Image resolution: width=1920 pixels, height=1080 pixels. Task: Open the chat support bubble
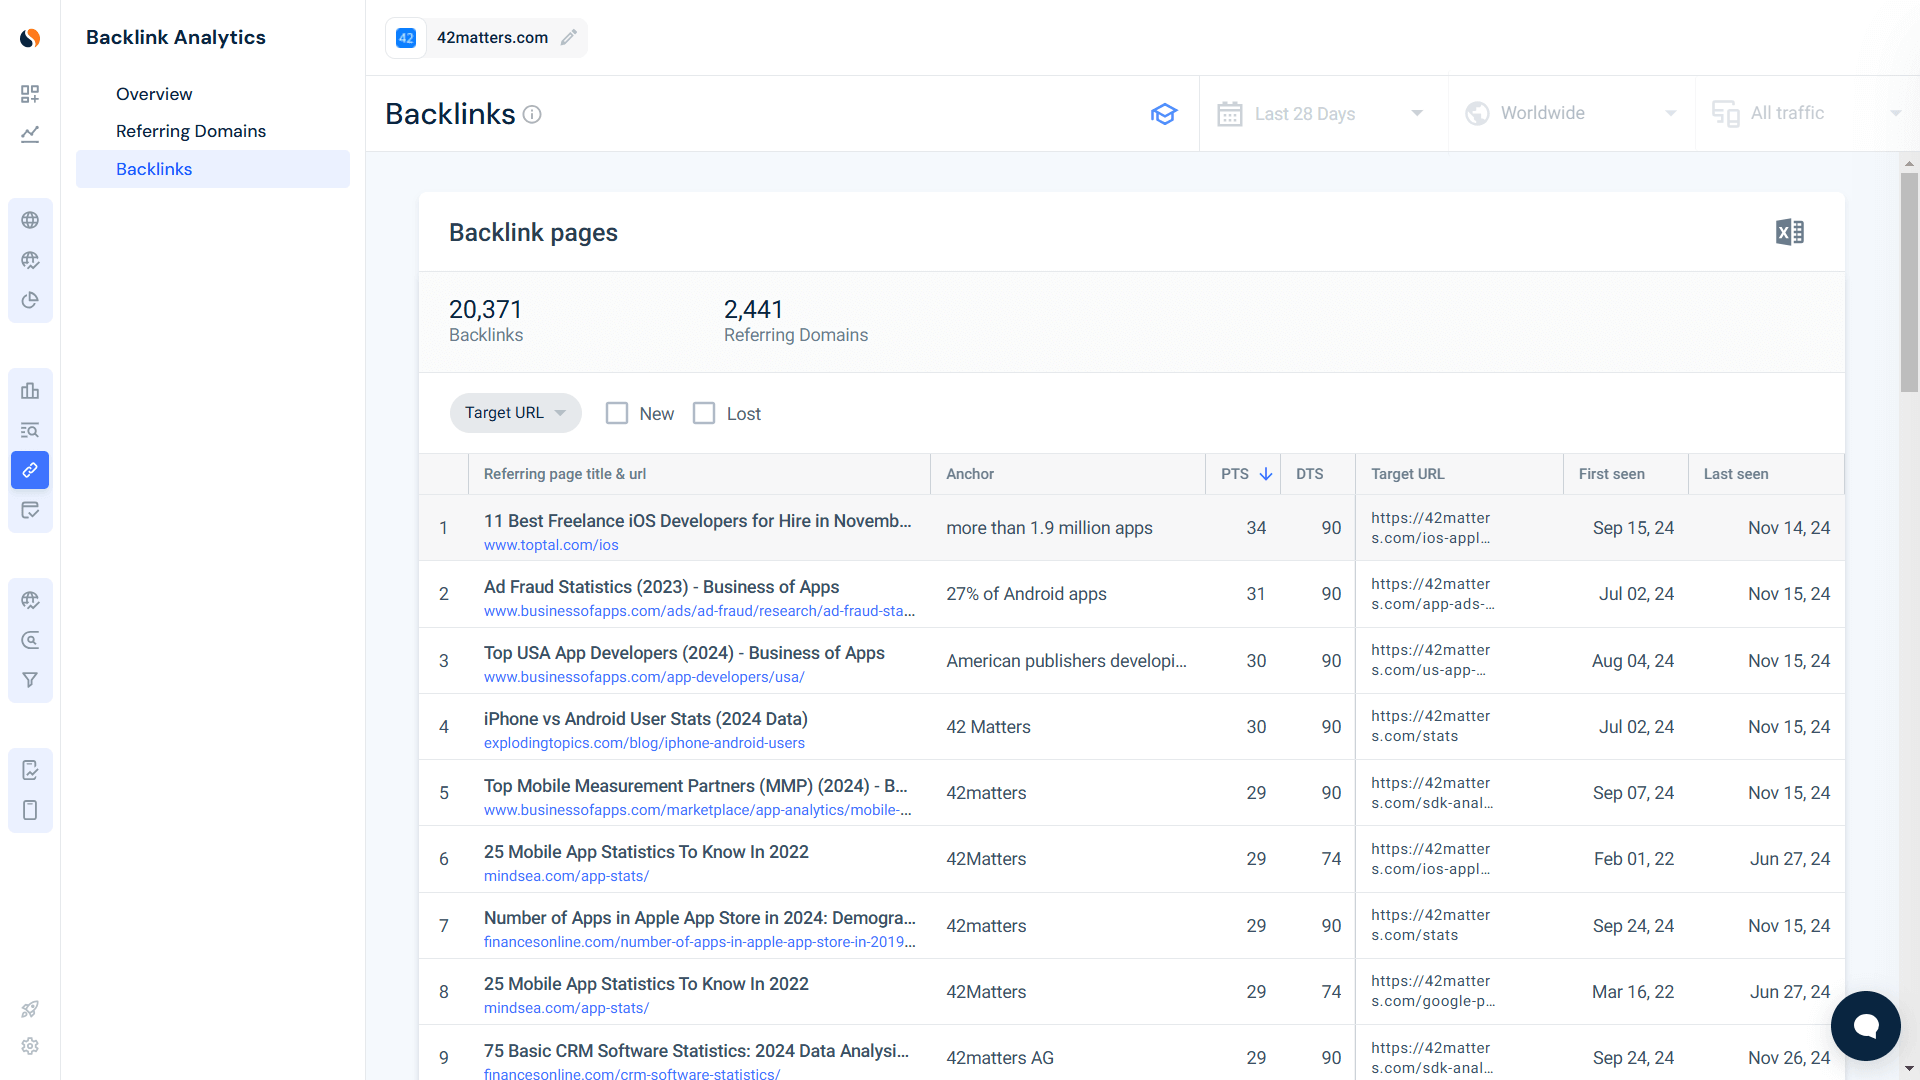[x=1866, y=1026]
